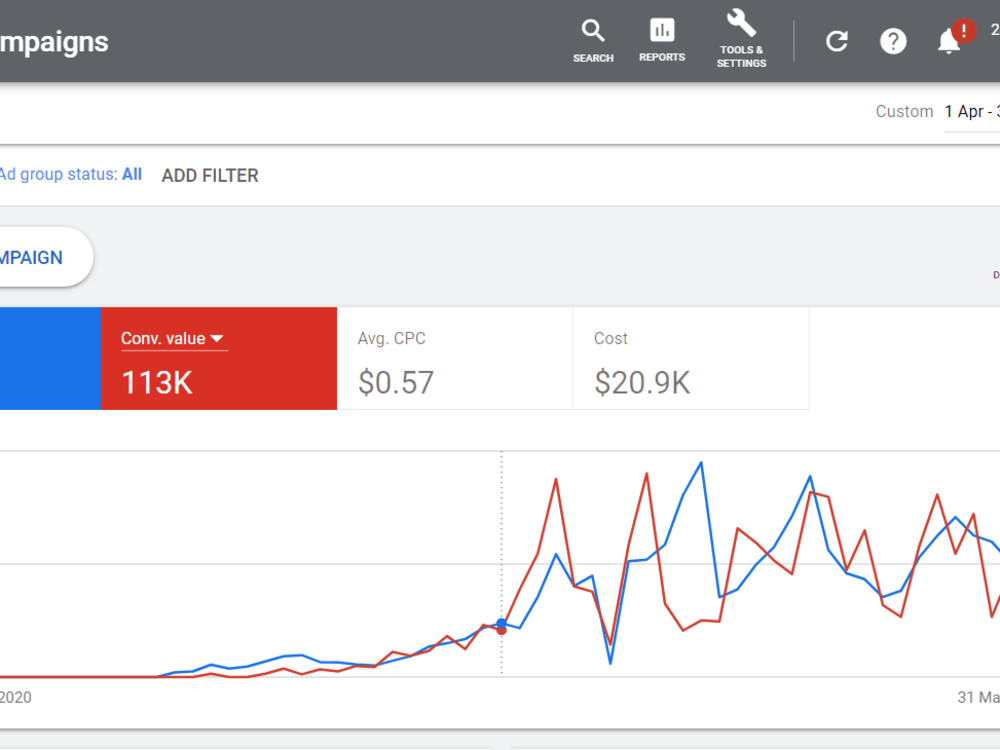Refresh the campaign data
This screenshot has width=1000, height=750.
pyautogui.click(x=837, y=41)
